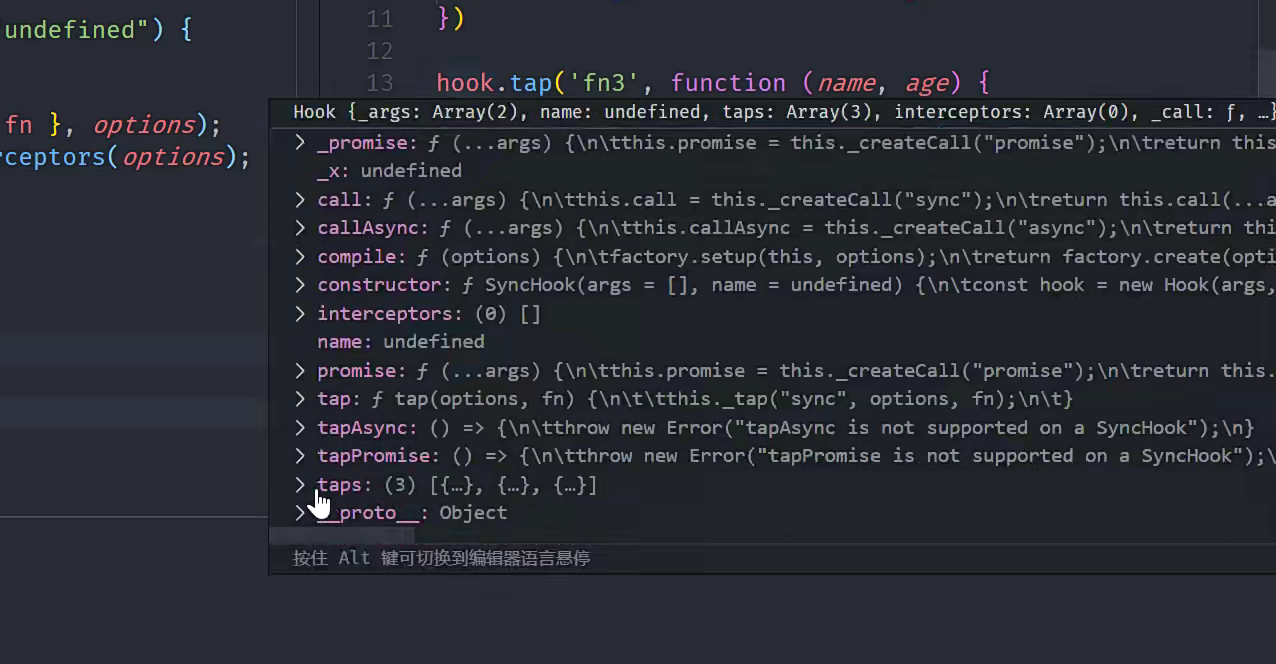Expand the taps array with 3 items
Viewport: 1276px width, 664px height.
pyautogui.click(x=300, y=485)
